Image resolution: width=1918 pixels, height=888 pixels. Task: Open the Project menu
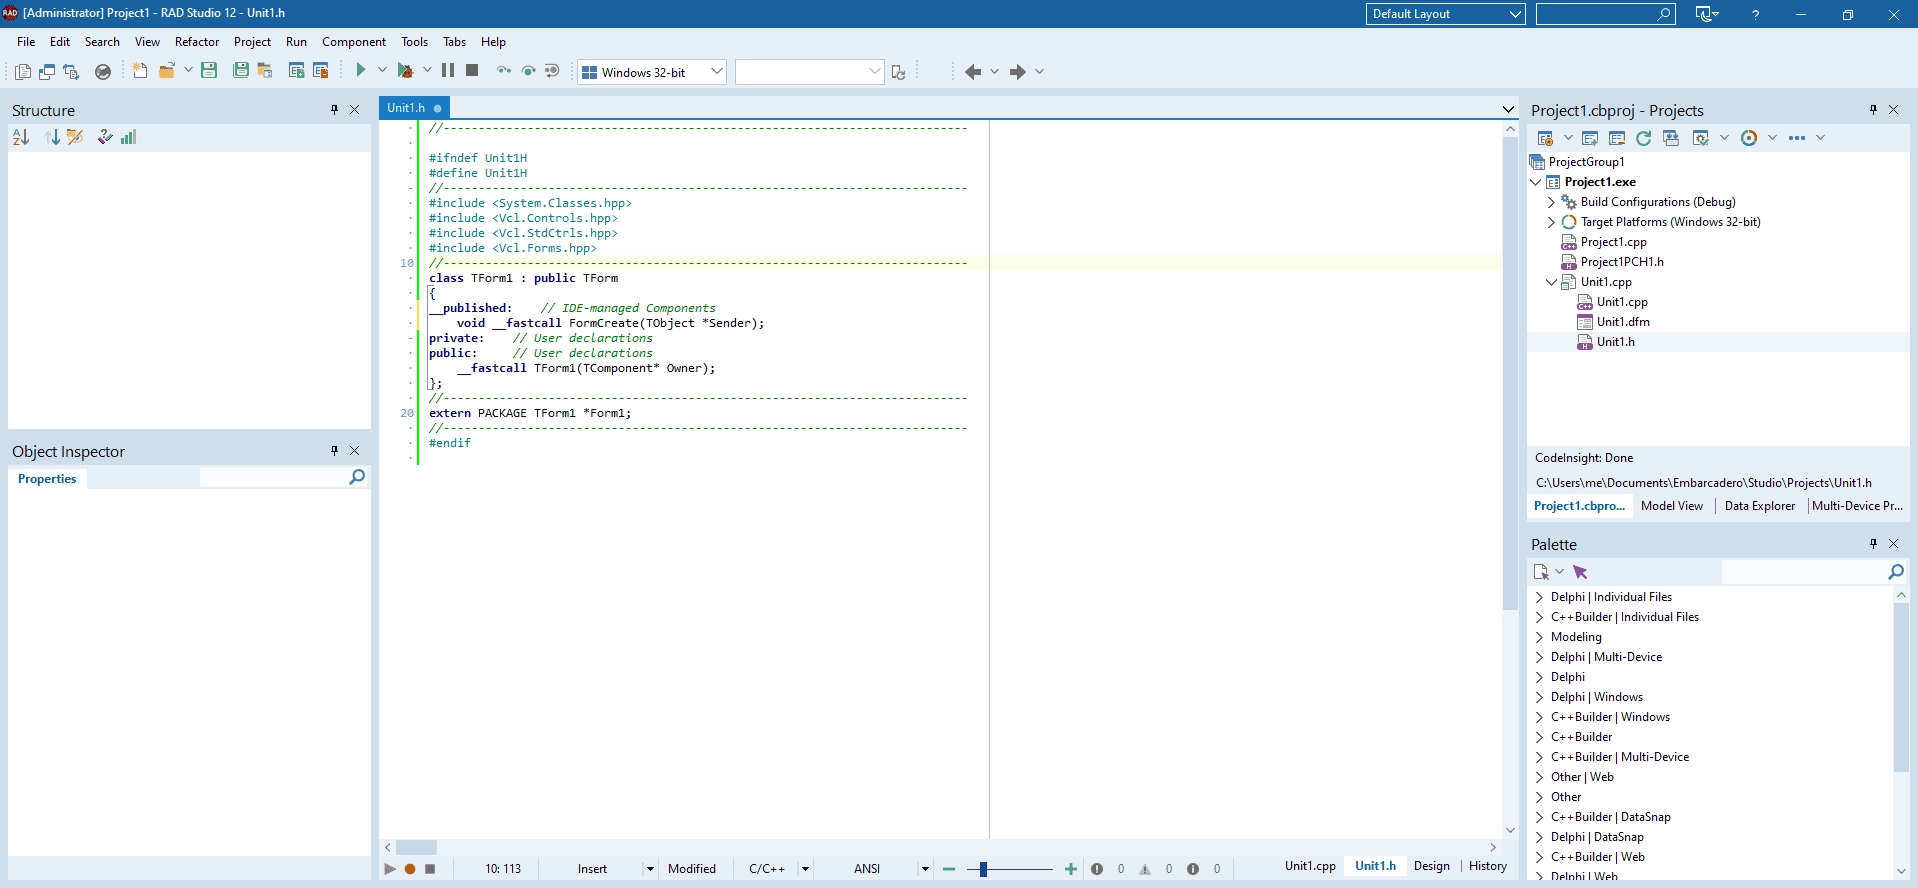pos(252,42)
